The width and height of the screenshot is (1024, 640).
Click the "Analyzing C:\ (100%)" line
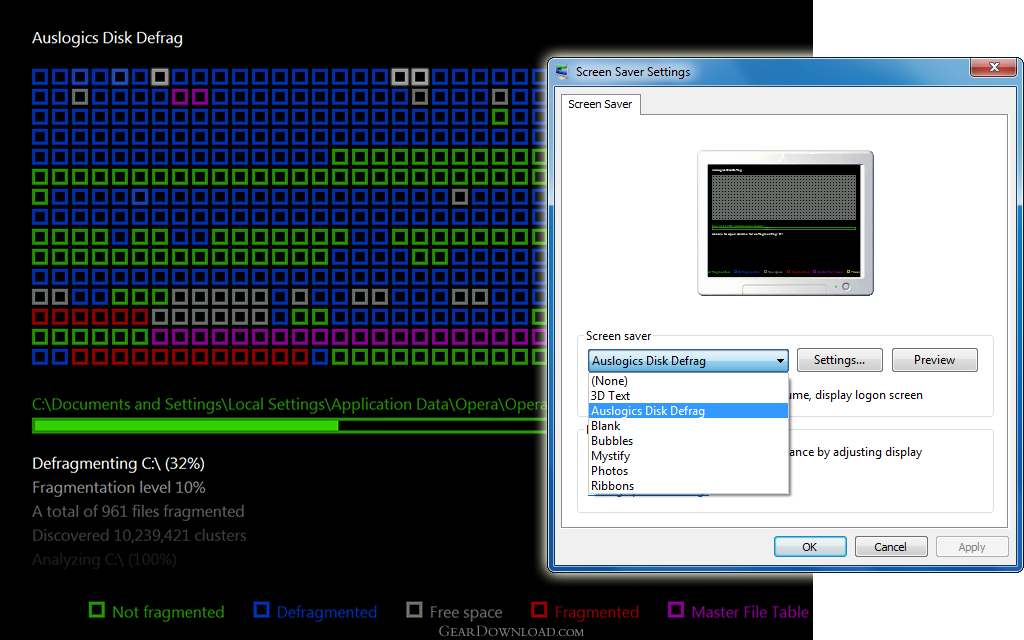pos(104,560)
